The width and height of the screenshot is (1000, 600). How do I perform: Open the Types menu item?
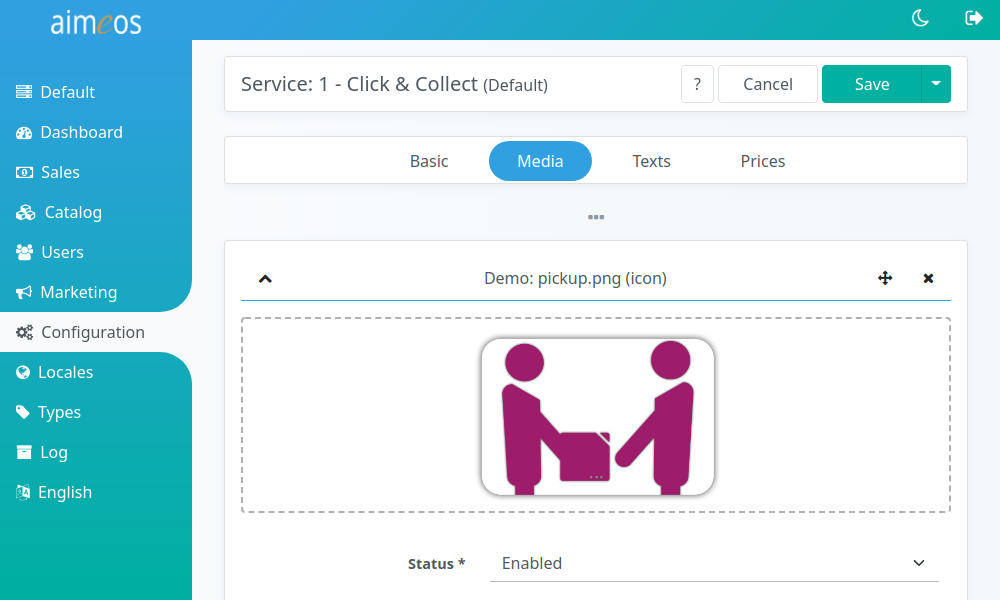pos(96,412)
